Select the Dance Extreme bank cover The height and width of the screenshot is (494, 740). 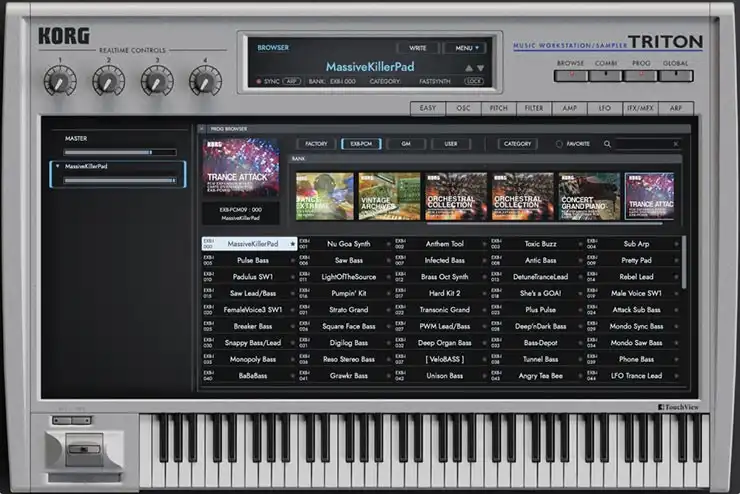pyautogui.click(x=325, y=196)
